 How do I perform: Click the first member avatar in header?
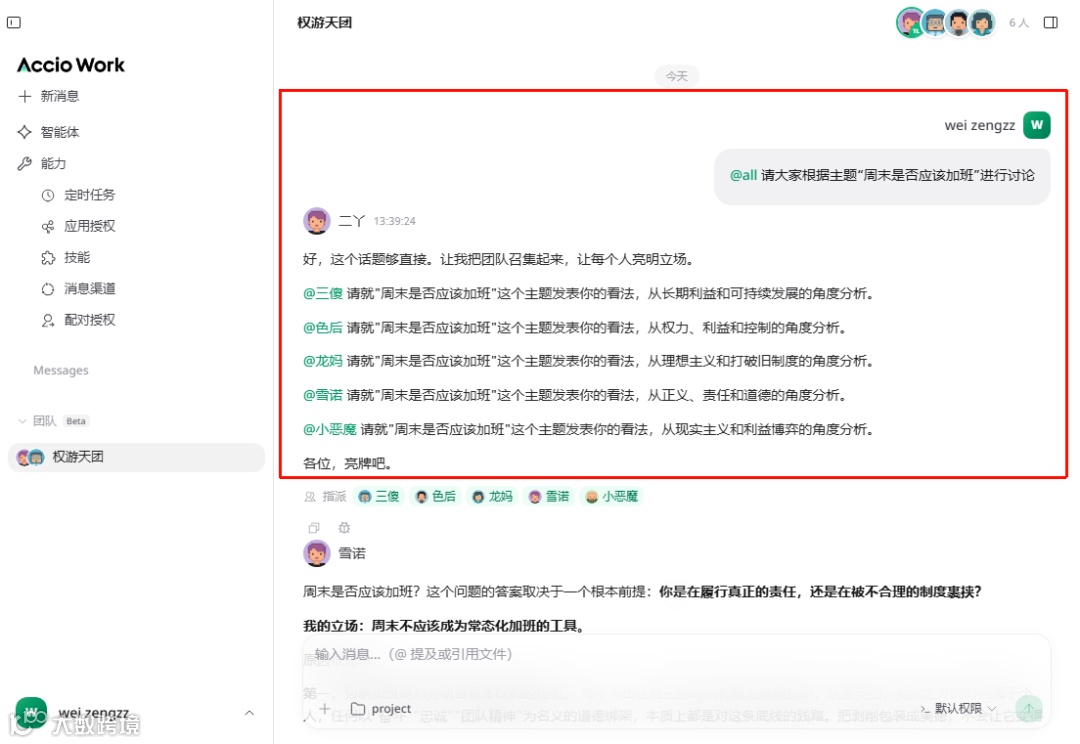click(x=911, y=23)
